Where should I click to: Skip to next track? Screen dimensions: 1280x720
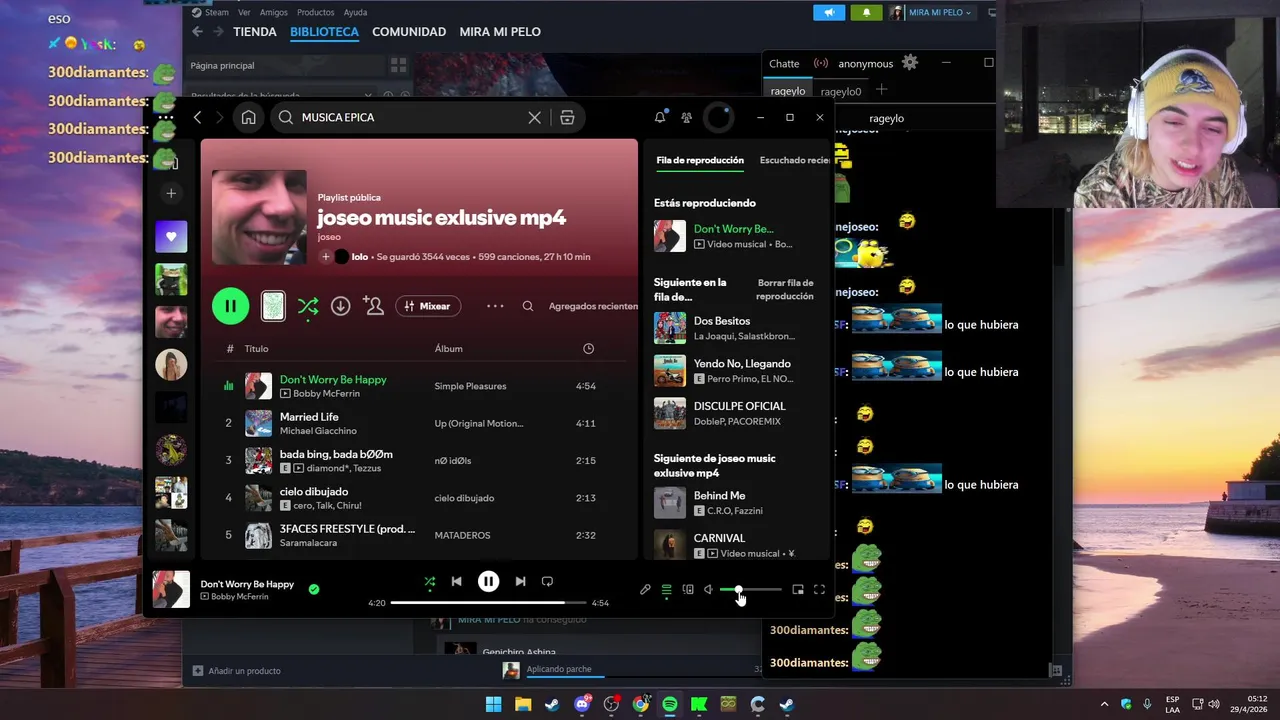click(x=520, y=581)
